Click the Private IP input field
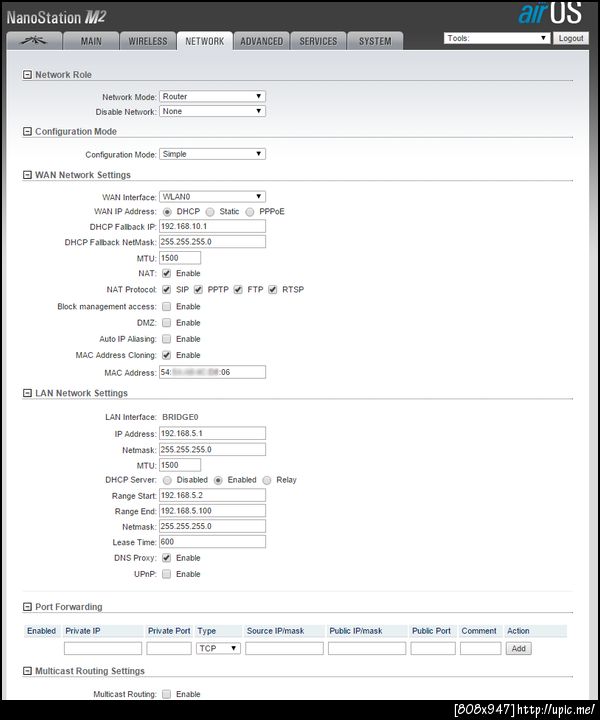Image resolution: width=600 pixels, height=720 pixels. coord(103,648)
